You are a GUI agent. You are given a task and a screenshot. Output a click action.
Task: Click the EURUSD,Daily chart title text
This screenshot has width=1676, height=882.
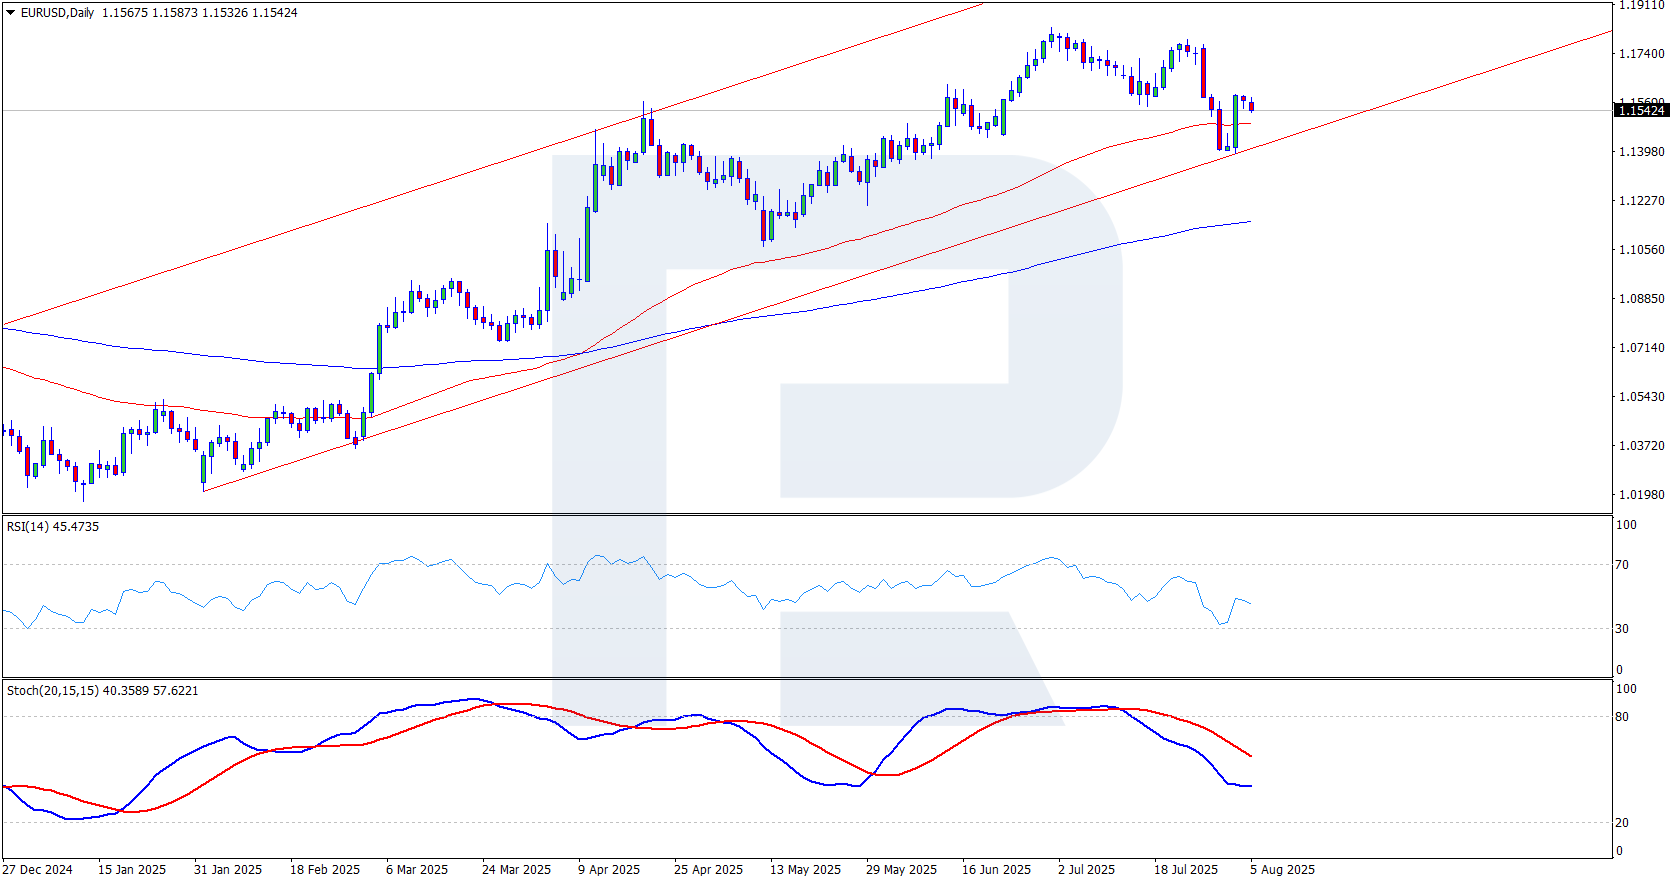tap(57, 13)
